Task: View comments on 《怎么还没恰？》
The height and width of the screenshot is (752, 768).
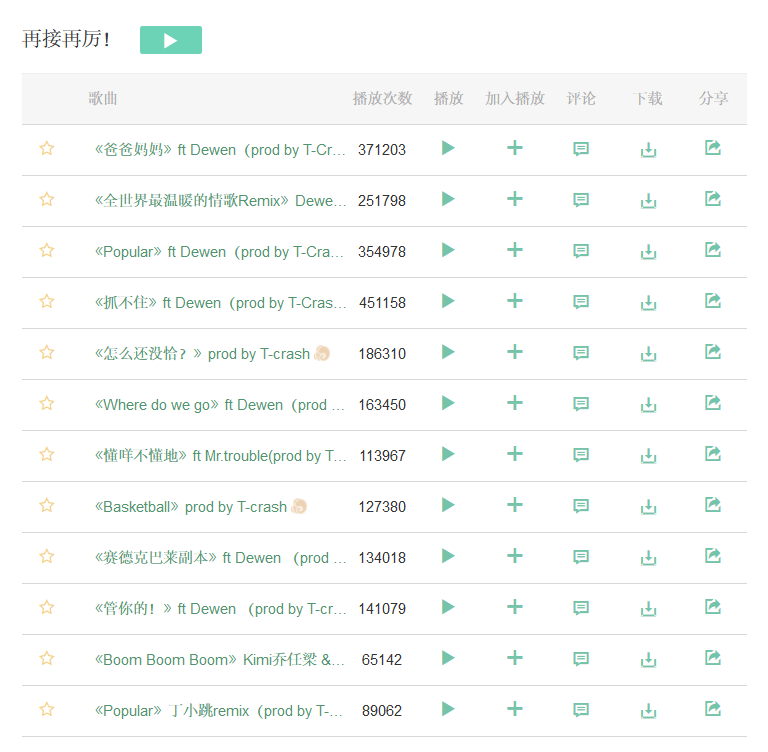Action: tap(581, 353)
